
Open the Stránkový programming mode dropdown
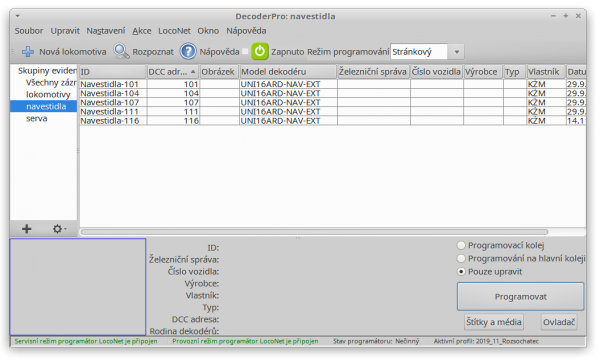(427, 52)
